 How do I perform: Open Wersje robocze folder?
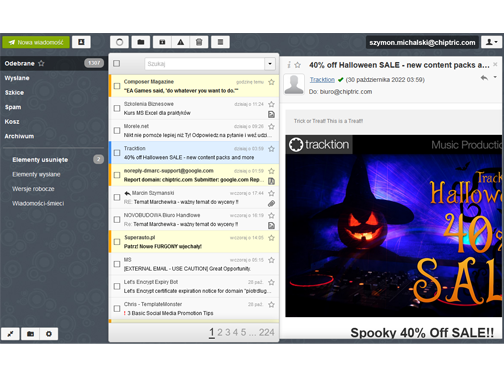point(33,189)
